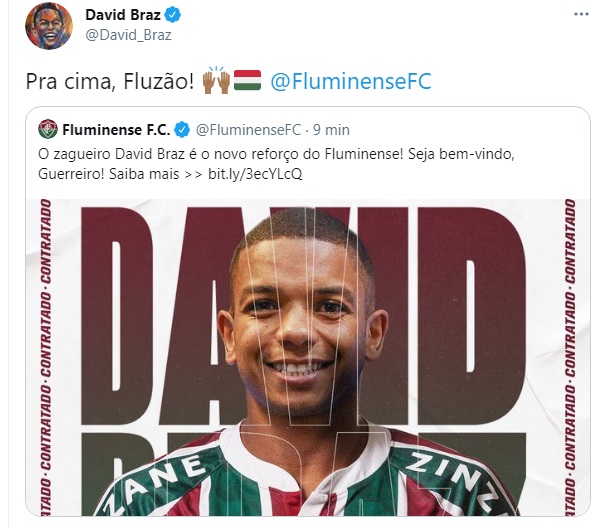Click the 9 min timestamp
This screenshot has width=601, height=528.
(x=331, y=130)
